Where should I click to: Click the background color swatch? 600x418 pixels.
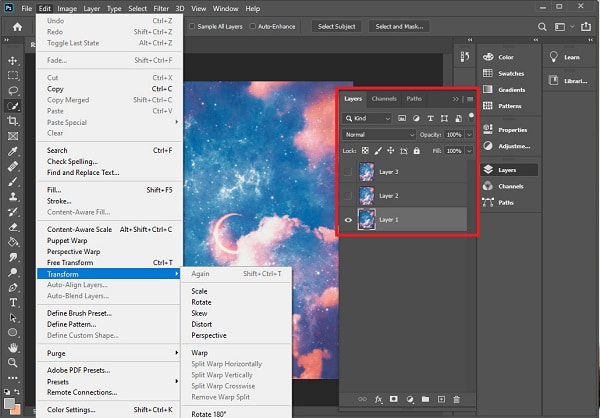click(x=17, y=410)
